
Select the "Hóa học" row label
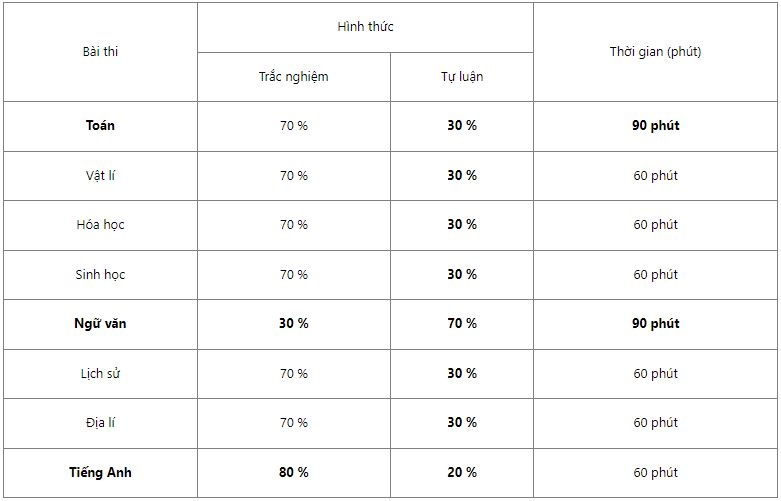click(x=100, y=225)
